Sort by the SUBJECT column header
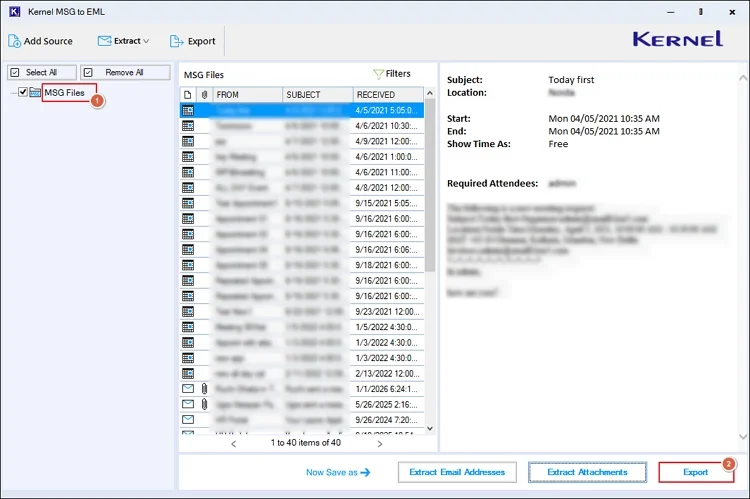750x499 pixels. pos(318,95)
